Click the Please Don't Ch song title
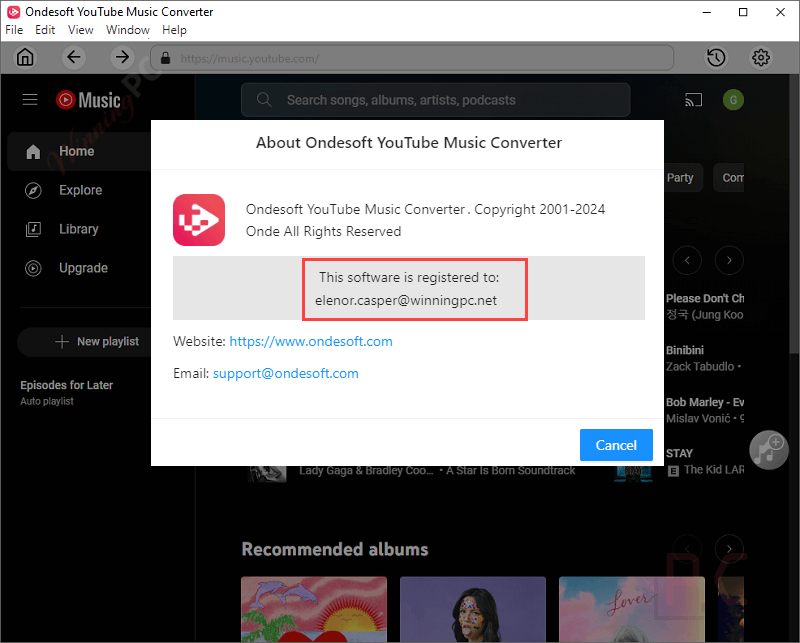This screenshot has width=800, height=643. 705,299
